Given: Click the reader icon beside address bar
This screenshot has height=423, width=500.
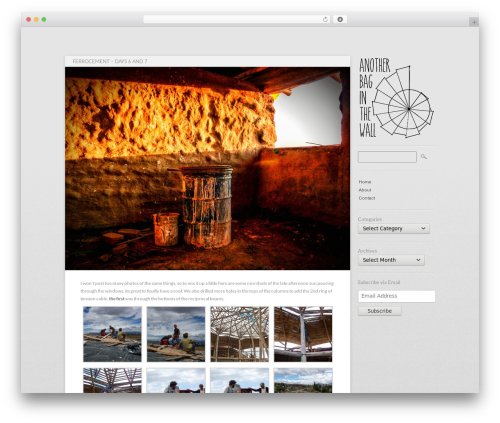Looking at the screenshot, I should [340, 20].
